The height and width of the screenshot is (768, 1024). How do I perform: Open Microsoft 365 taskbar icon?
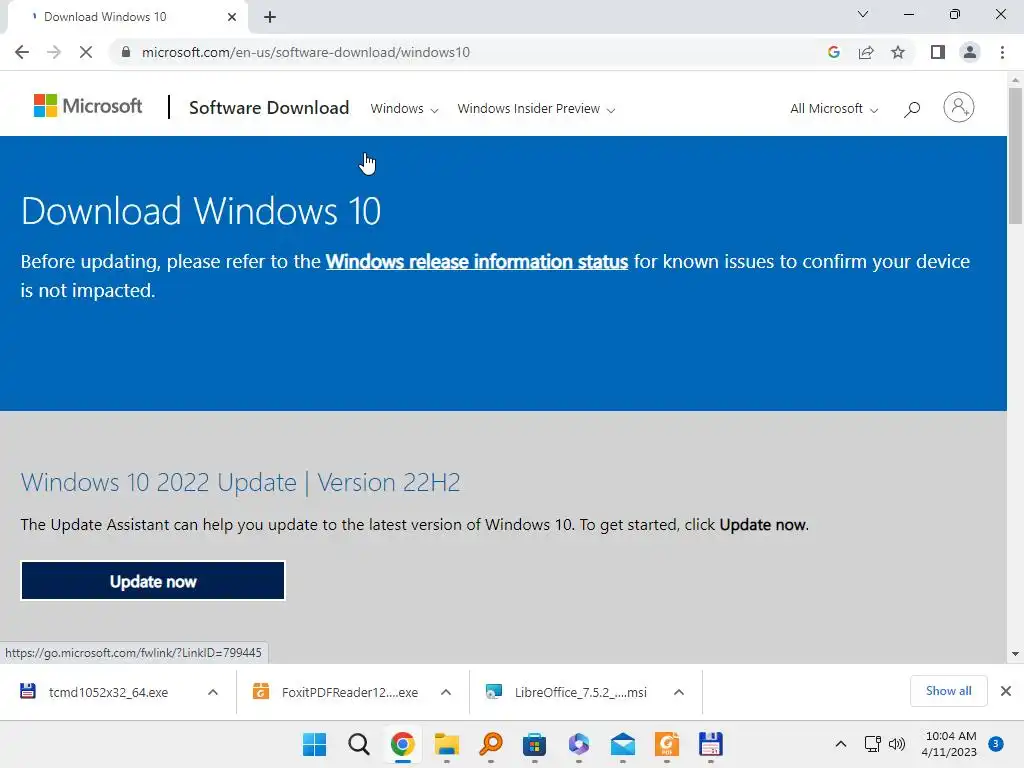coord(579,744)
